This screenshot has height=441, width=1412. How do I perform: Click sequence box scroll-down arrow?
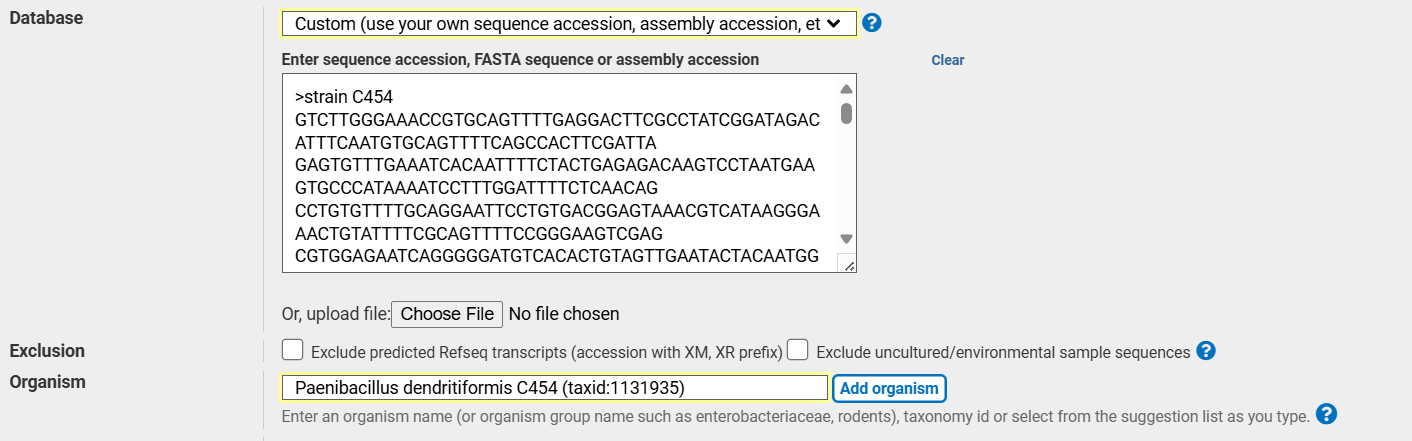coord(846,239)
